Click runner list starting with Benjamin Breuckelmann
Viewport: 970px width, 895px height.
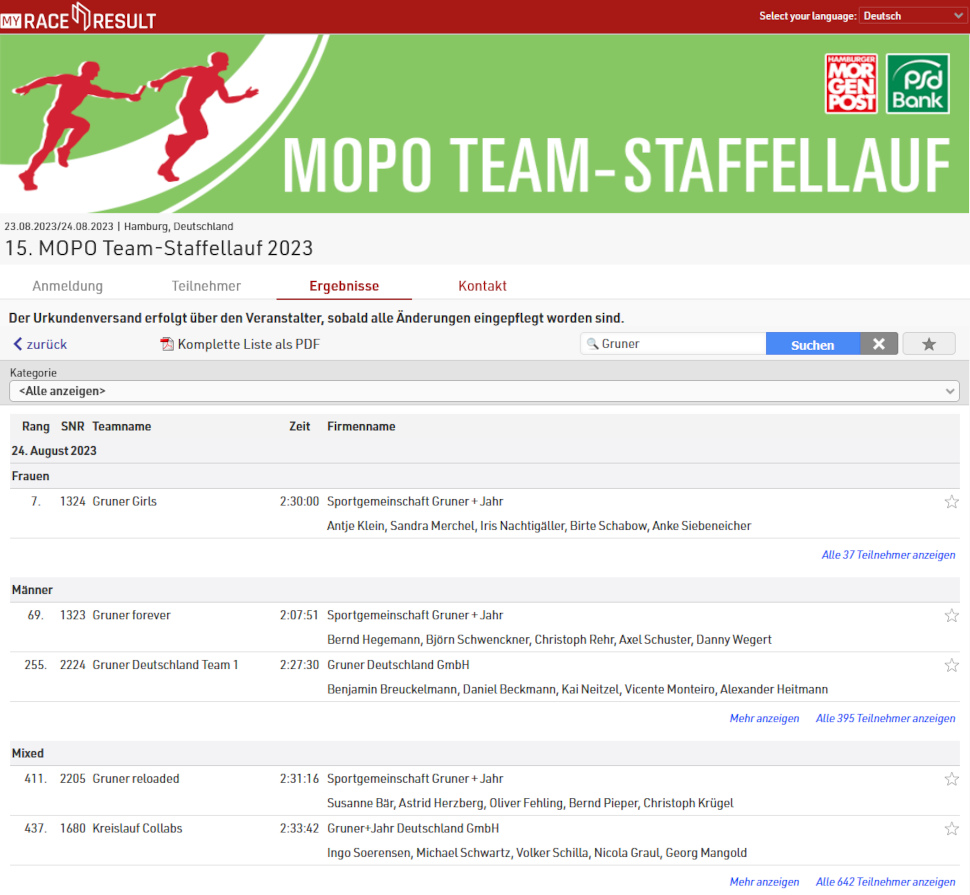point(577,689)
